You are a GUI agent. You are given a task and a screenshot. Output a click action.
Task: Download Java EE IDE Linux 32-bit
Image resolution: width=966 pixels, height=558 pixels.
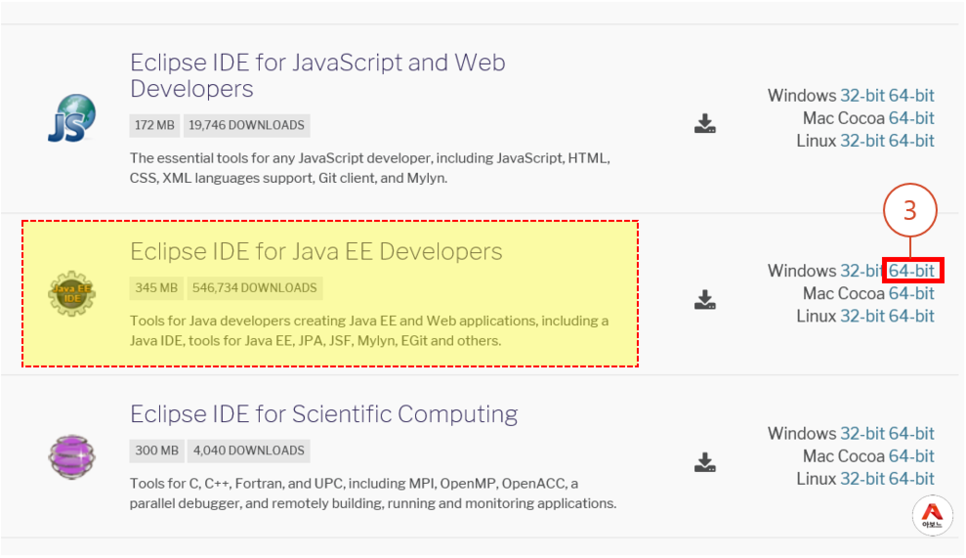(x=862, y=317)
